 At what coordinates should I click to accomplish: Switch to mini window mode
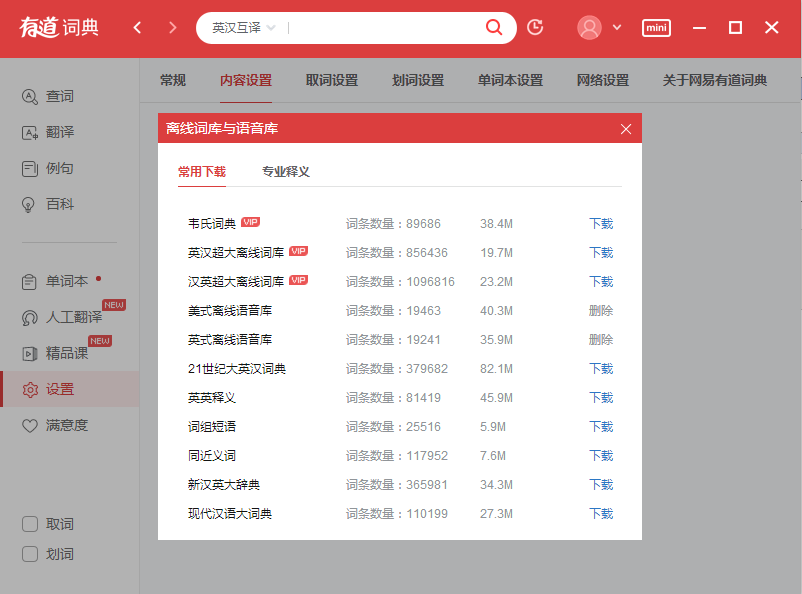(x=656, y=28)
